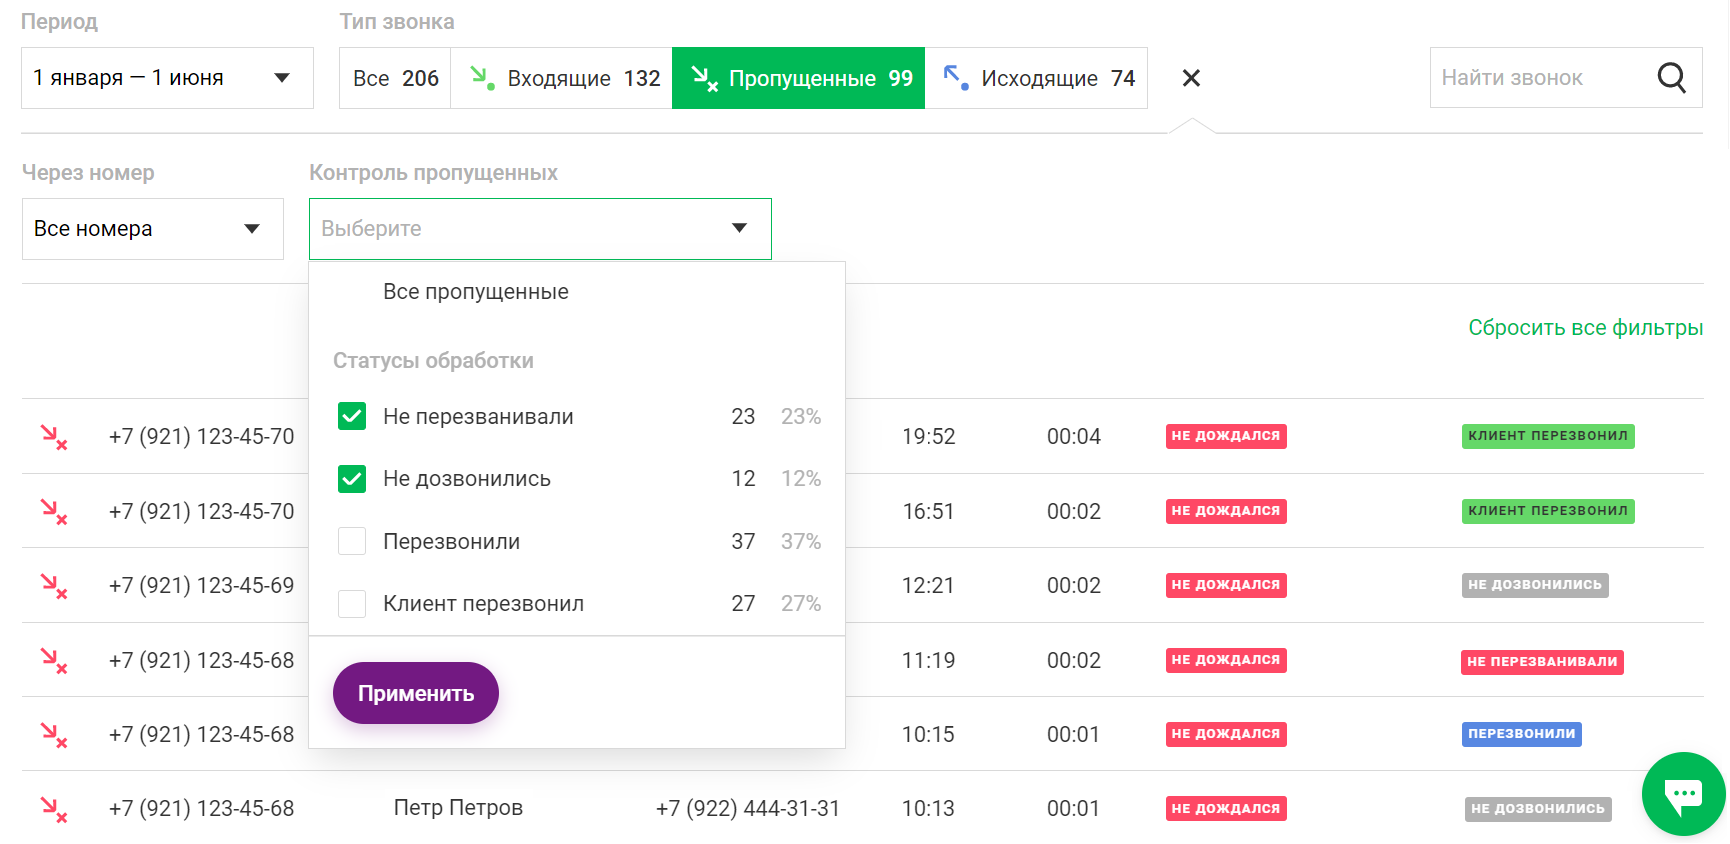Open the green chat support bubble
1730x844 pixels.
(1683, 794)
